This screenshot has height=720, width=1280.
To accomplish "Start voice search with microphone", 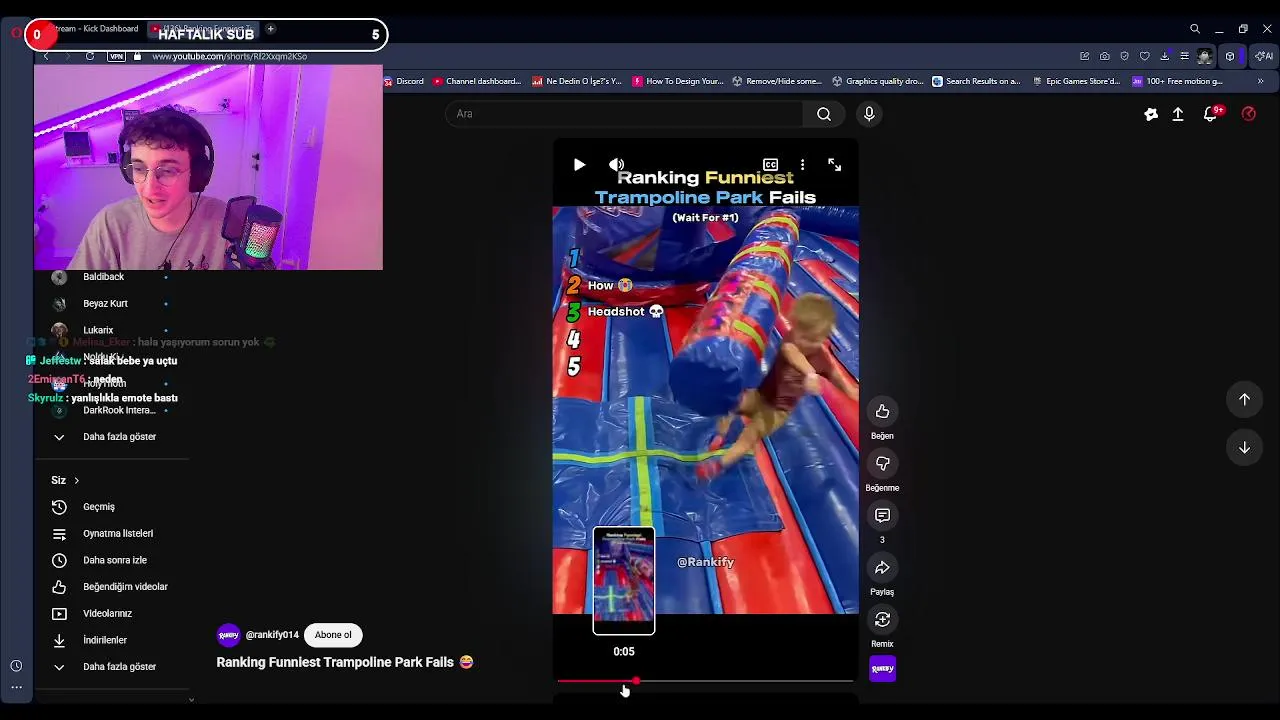I will pos(869,114).
